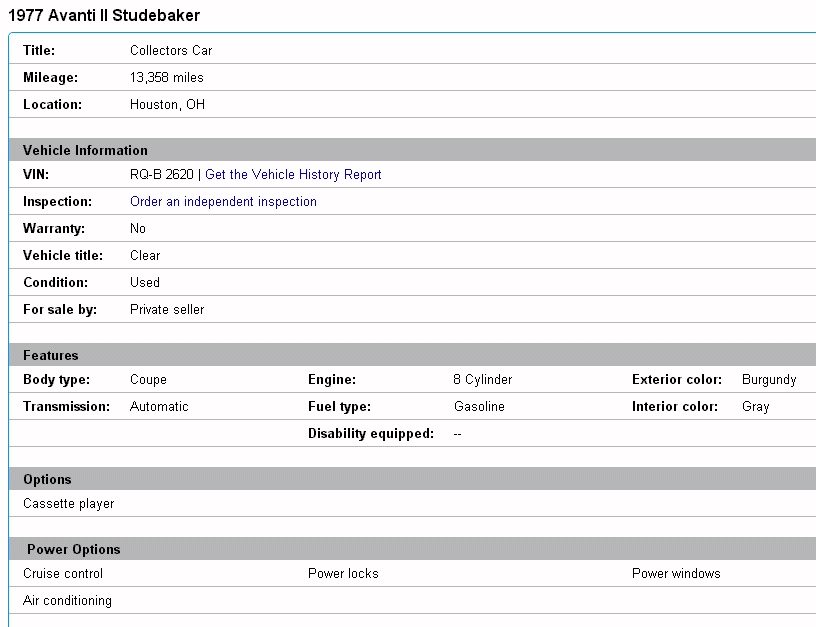Click the Gray interior color value
Viewport: 816px width, 627px height.
(755, 407)
